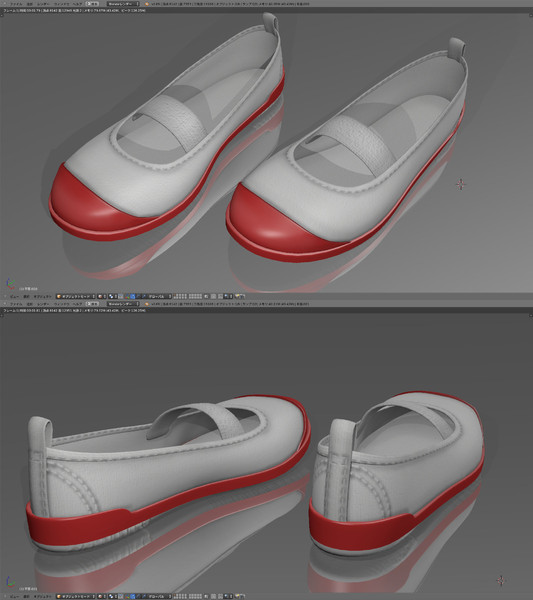This screenshot has width=533, height=600.
Task: Open screen layout selector in topmost menu bar
Action: 92,4
